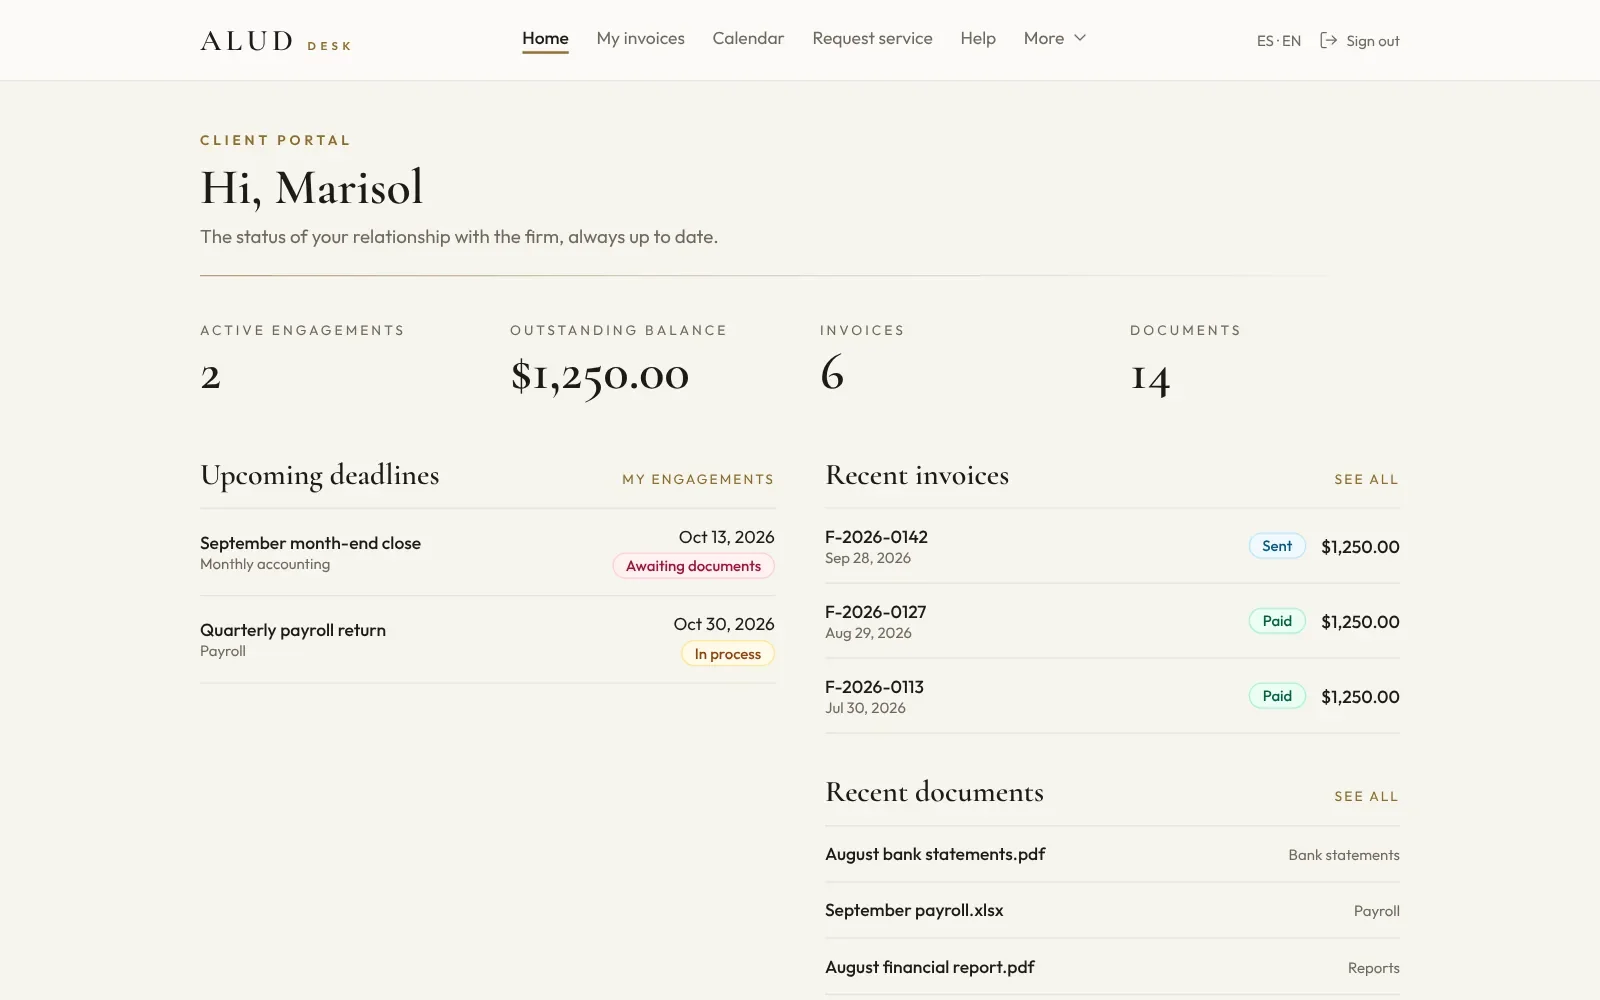This screenshot has width=1600, height=1000.
Task: Switch language to EN
Action: [1292, 41]
